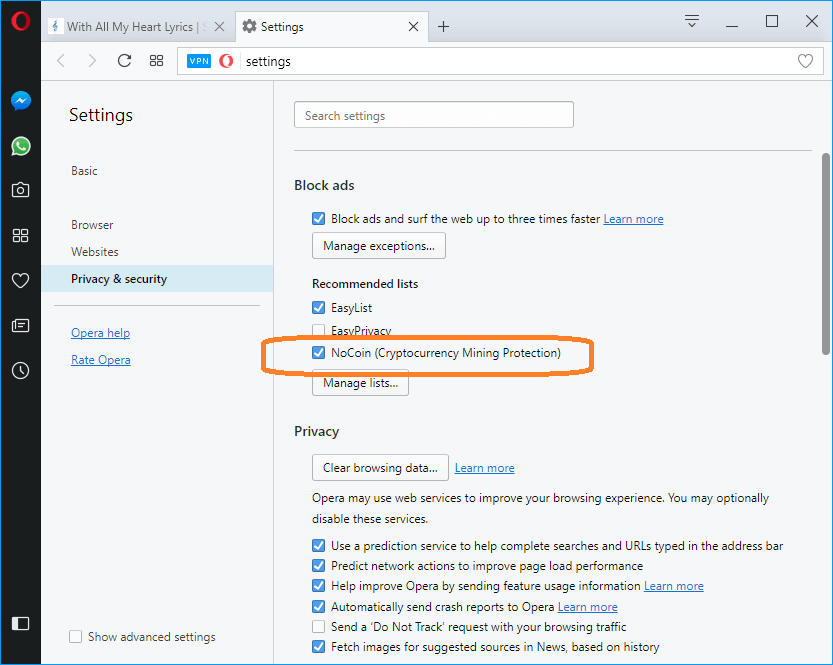The width and height of the screenshot is (833, 665).
Task: Go back using the back arrow
Action: (x=61, y=61)
